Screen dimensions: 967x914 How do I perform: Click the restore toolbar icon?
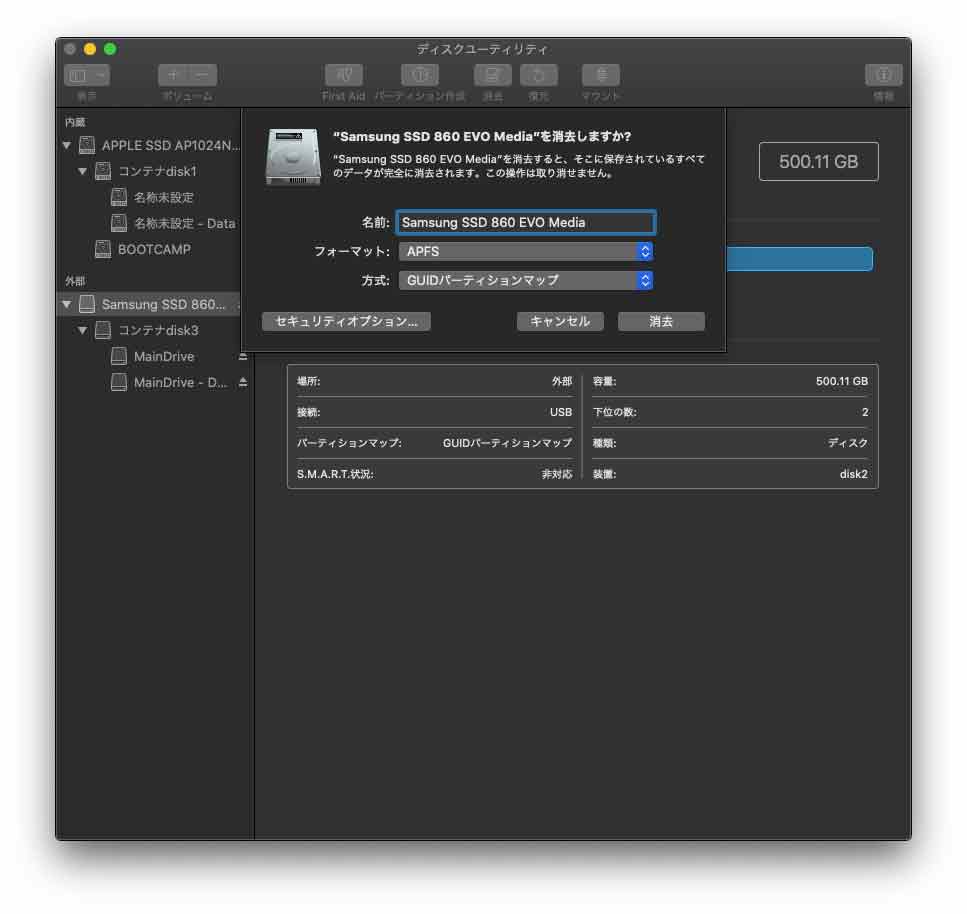point(538,75)
